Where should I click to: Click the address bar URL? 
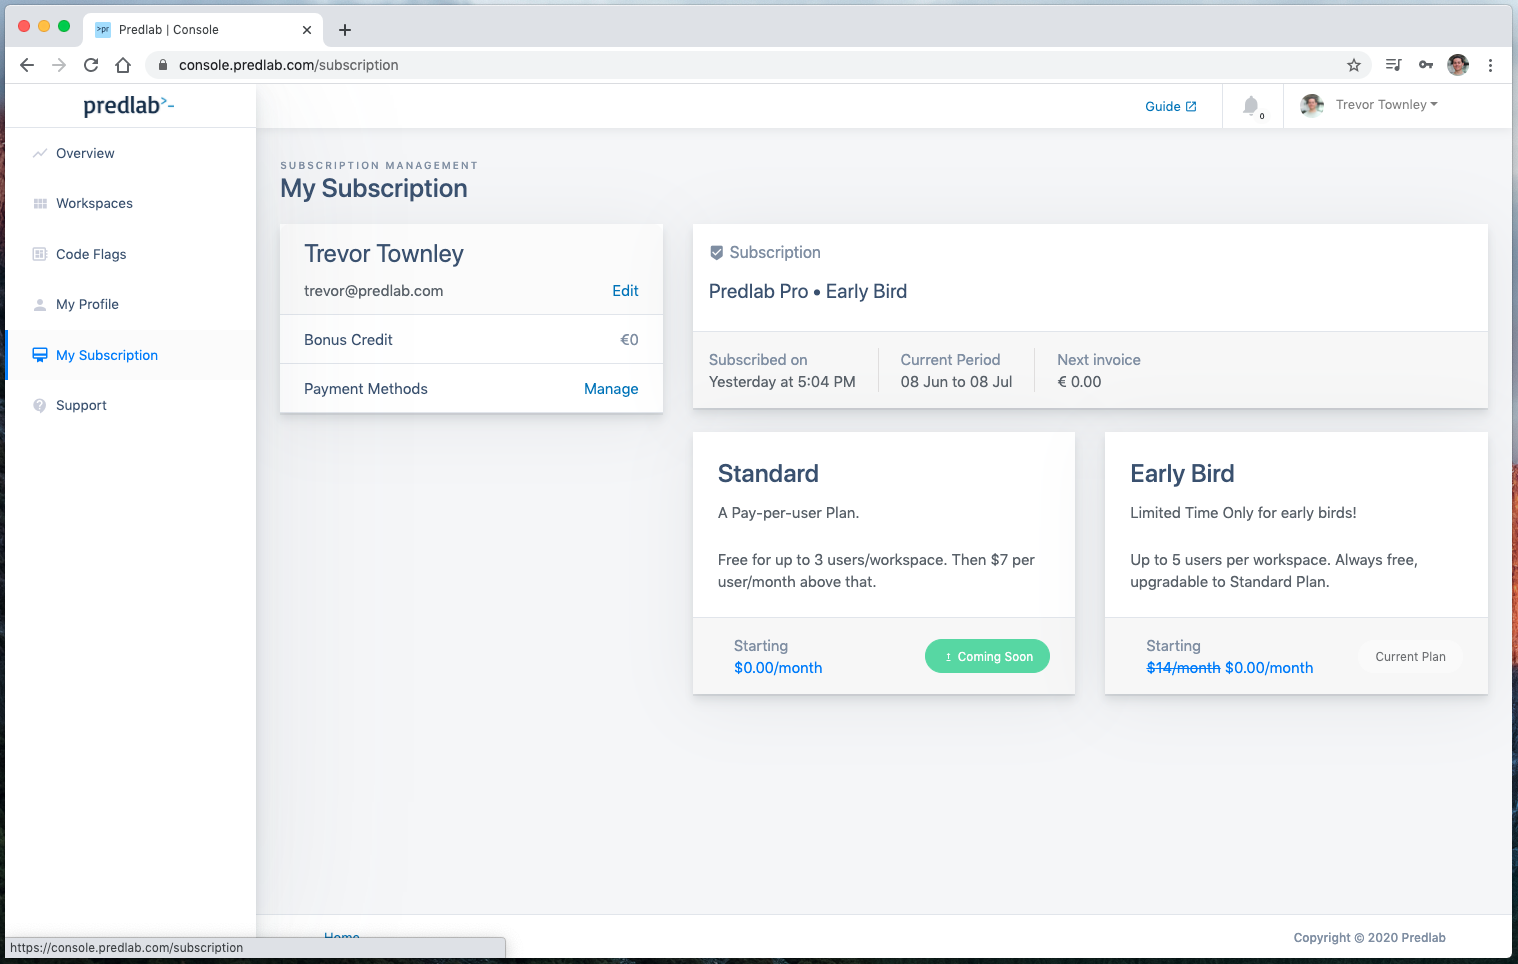(289, 65)
